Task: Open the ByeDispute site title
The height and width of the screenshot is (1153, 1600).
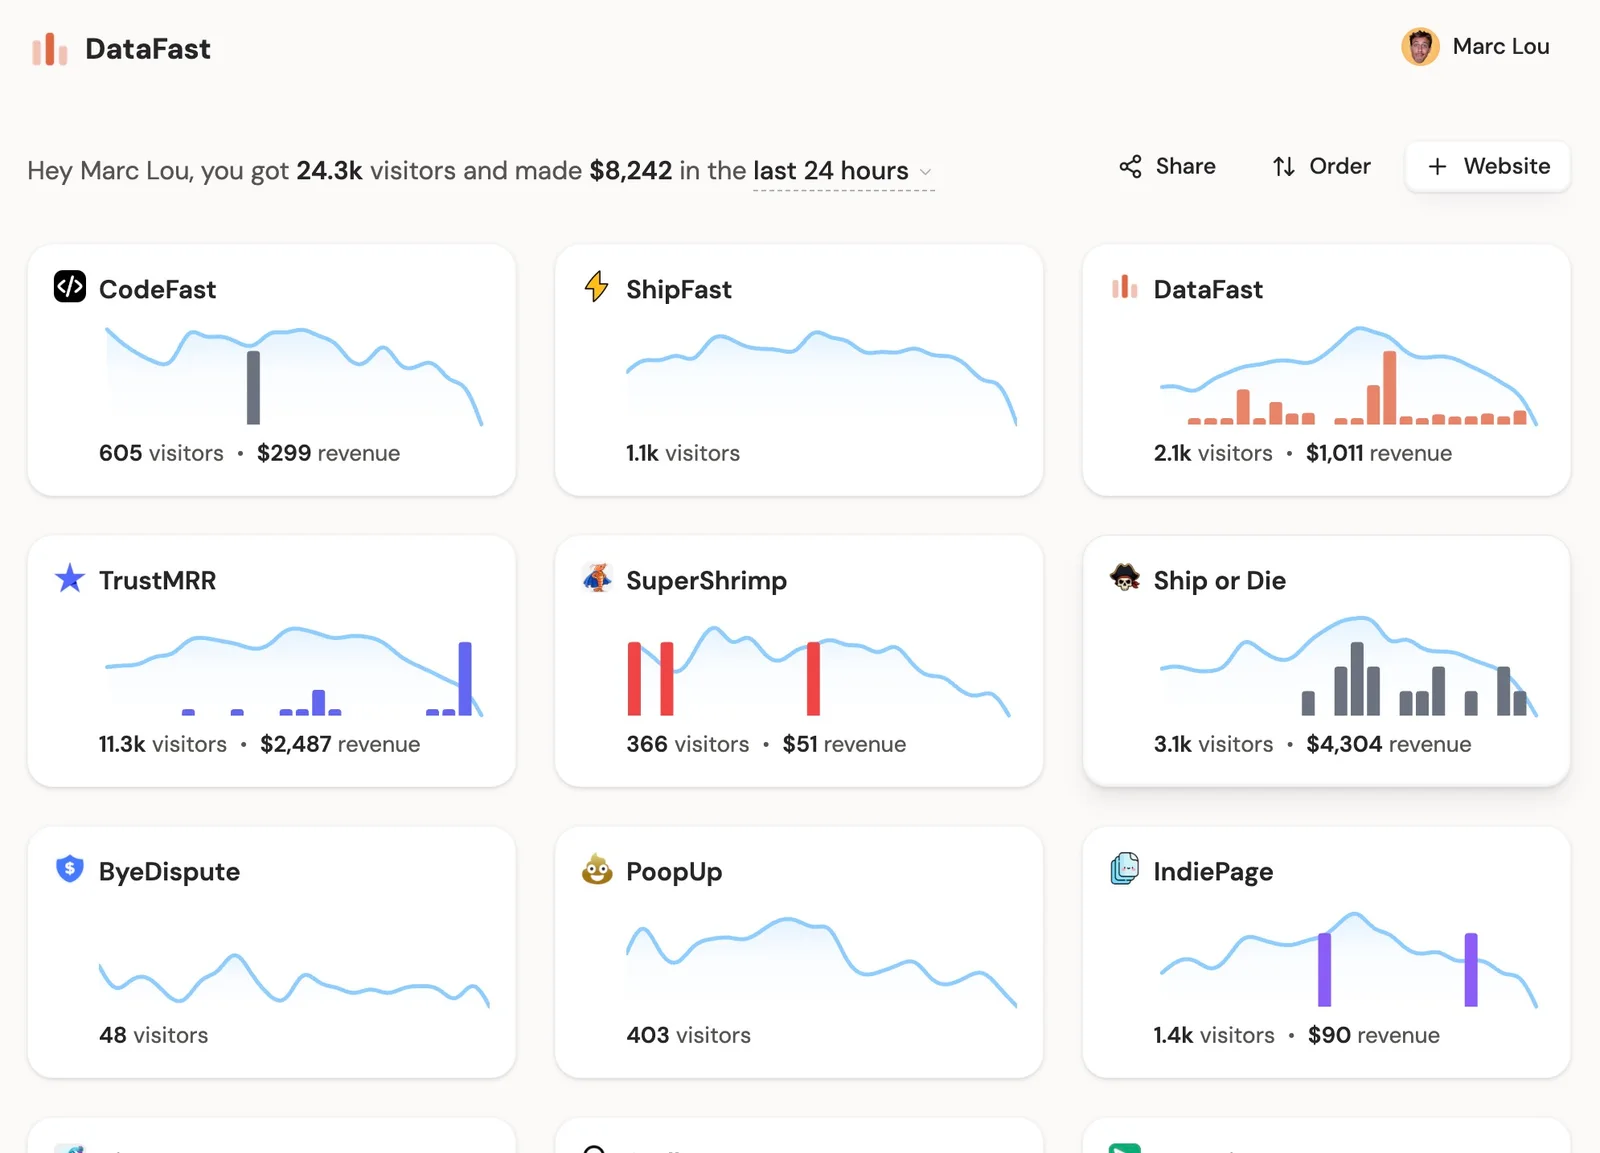Action: [x=169, y=872]
